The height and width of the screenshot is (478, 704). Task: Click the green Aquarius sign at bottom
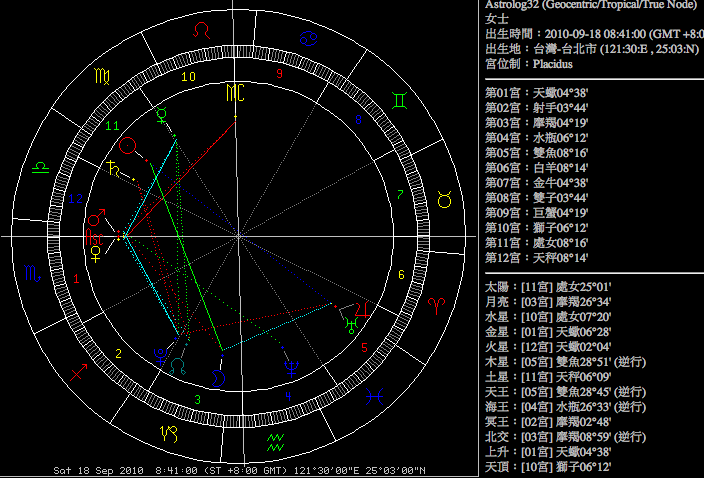coord(276,439)
